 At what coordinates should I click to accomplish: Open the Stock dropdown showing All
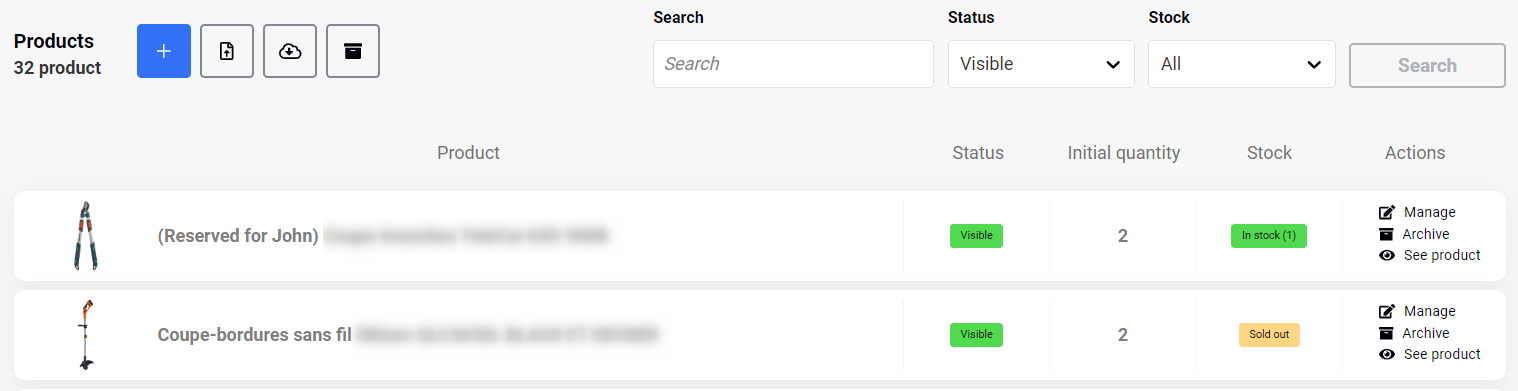pyautogui.click(x=1242, y=64)
